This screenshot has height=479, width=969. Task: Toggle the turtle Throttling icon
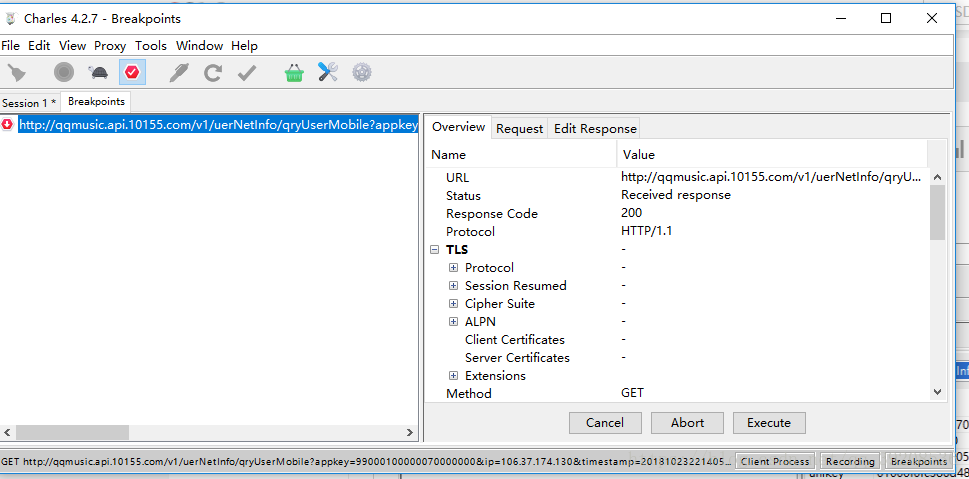[x=98, y=73]
